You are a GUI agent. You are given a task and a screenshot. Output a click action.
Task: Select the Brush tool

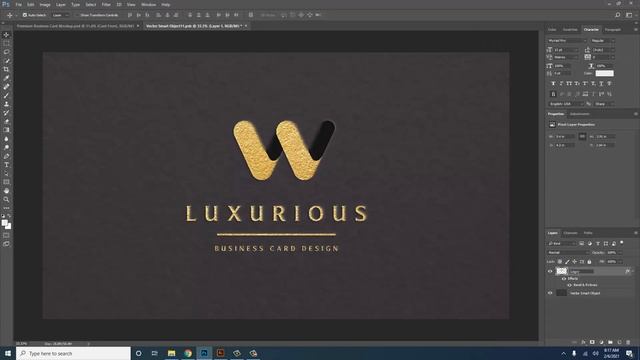point(6,96)
